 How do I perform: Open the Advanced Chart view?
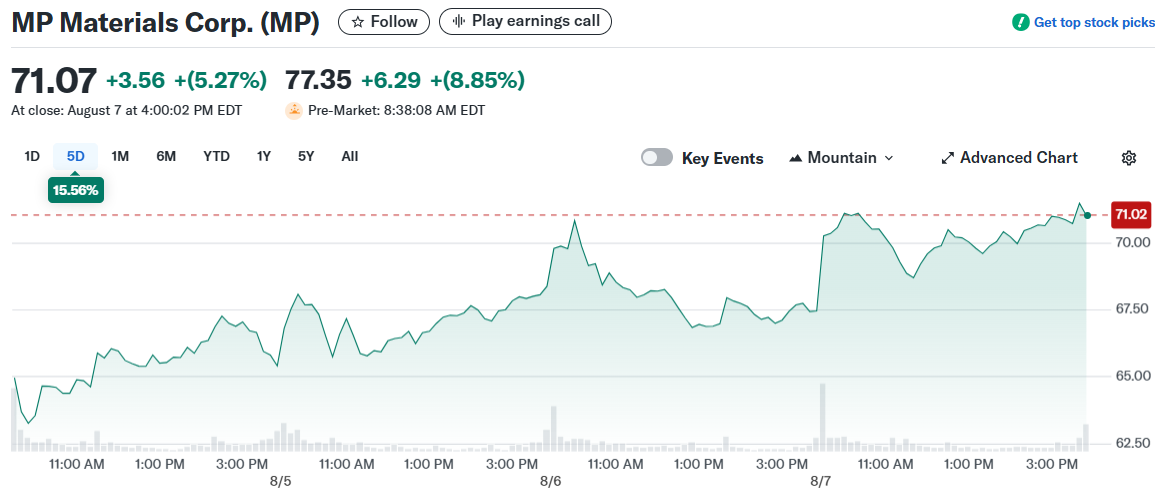point(1009,158)
